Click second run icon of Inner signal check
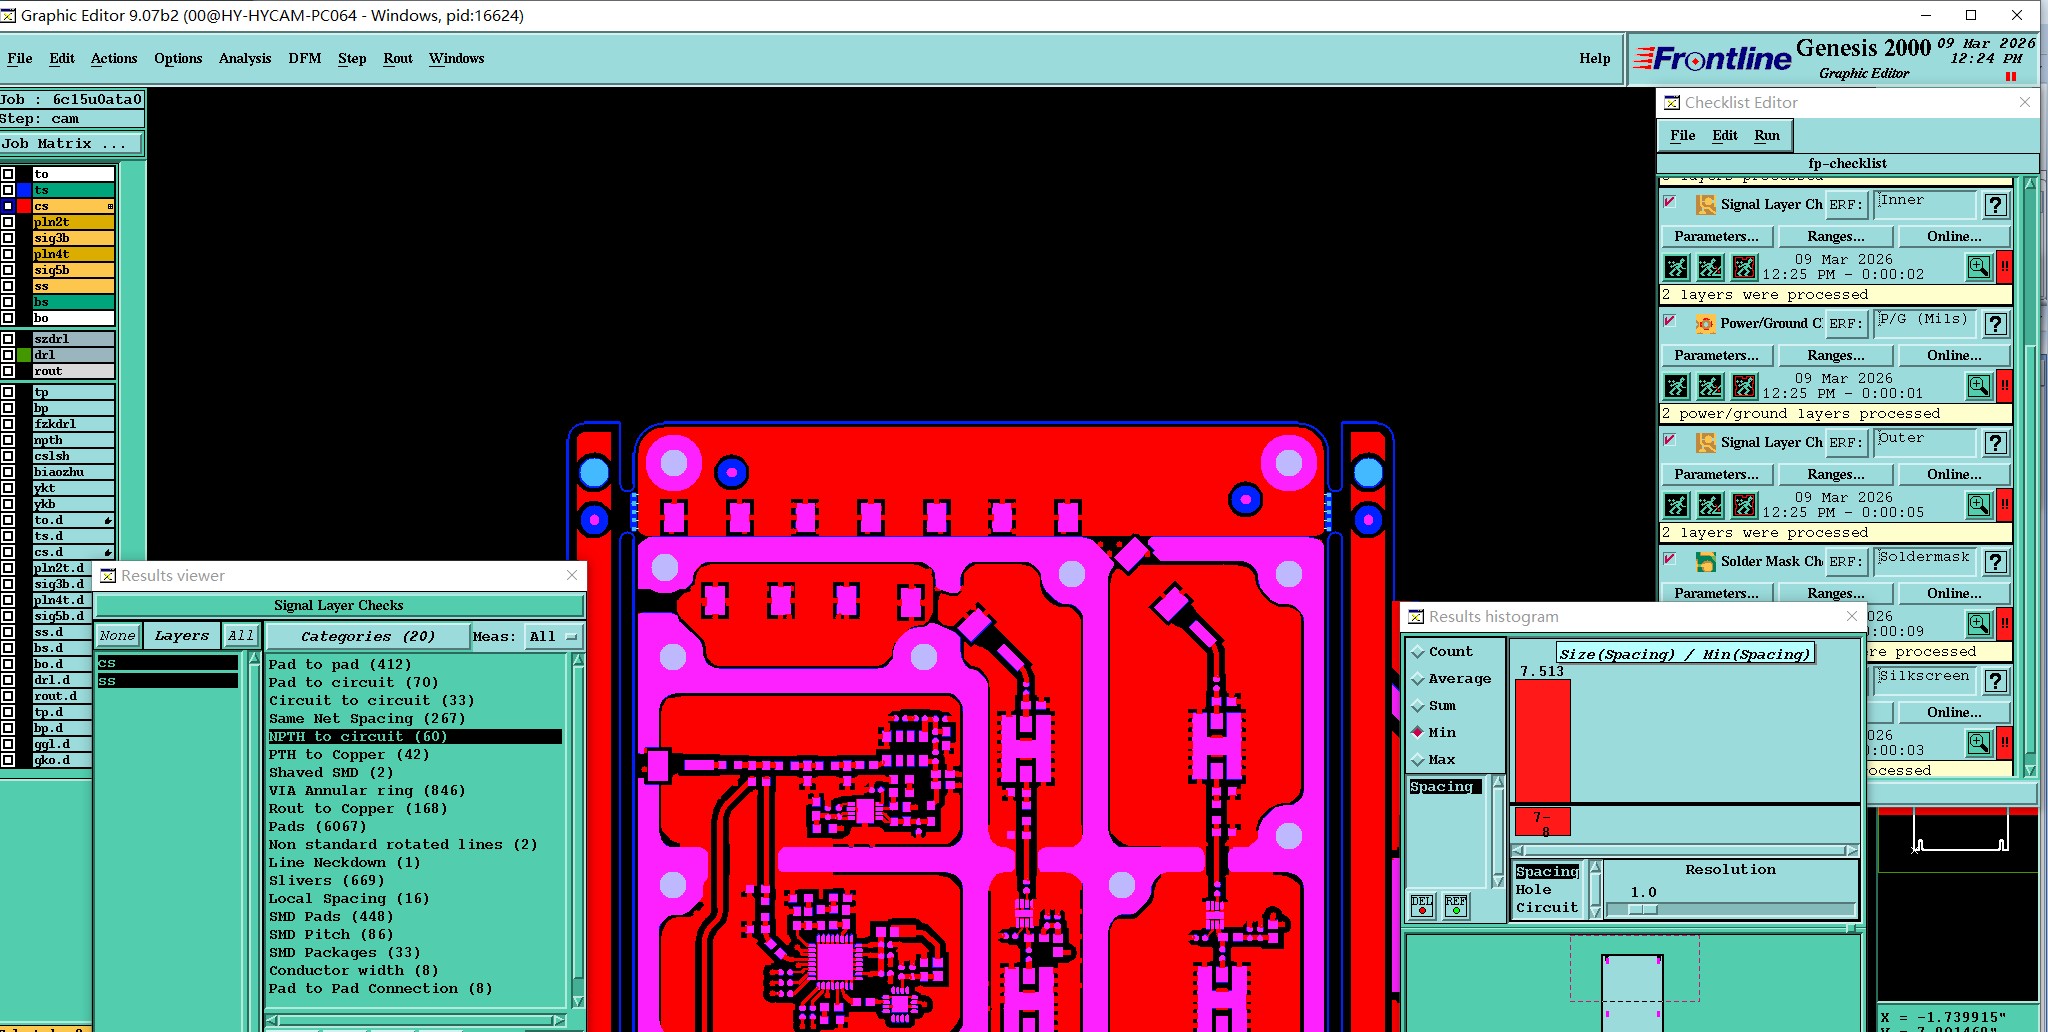The image size is (2048, 1032). tap(1711, 267)
